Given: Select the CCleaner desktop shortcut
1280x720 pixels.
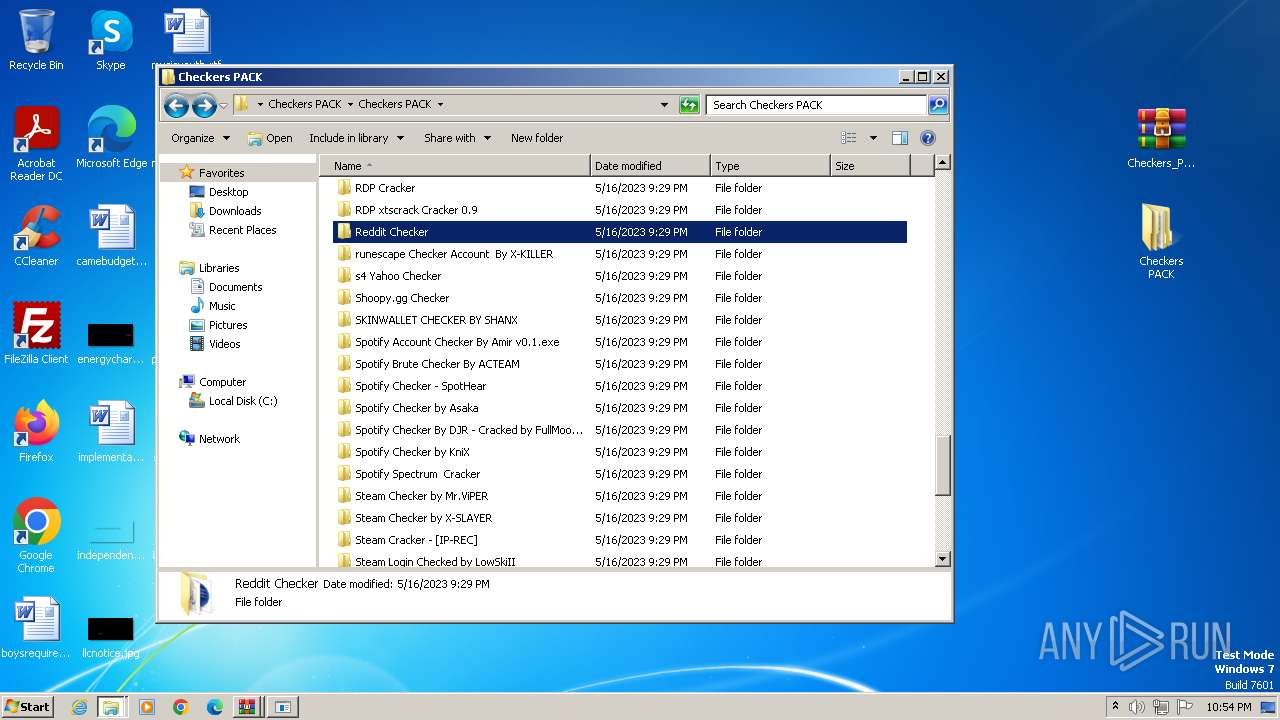Looking at the screenshot, I should click(36, 236).
